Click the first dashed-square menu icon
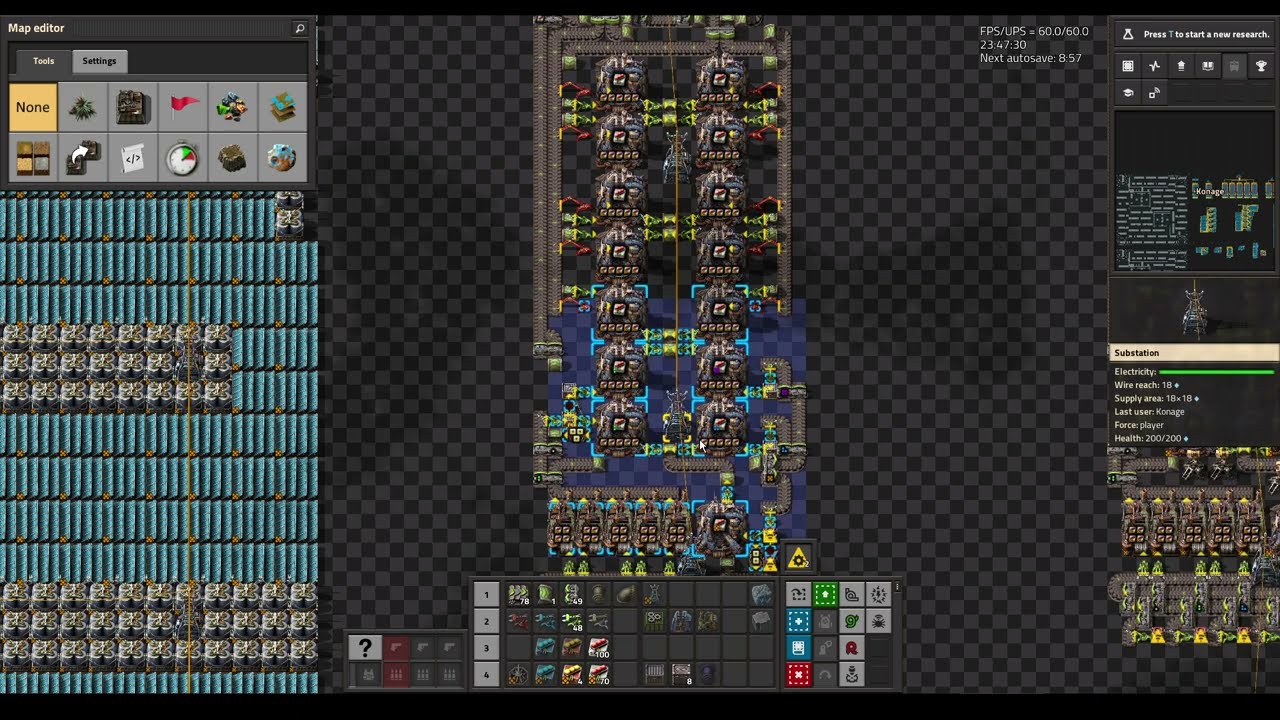Screen dimensions: 1280x720 1128,66
